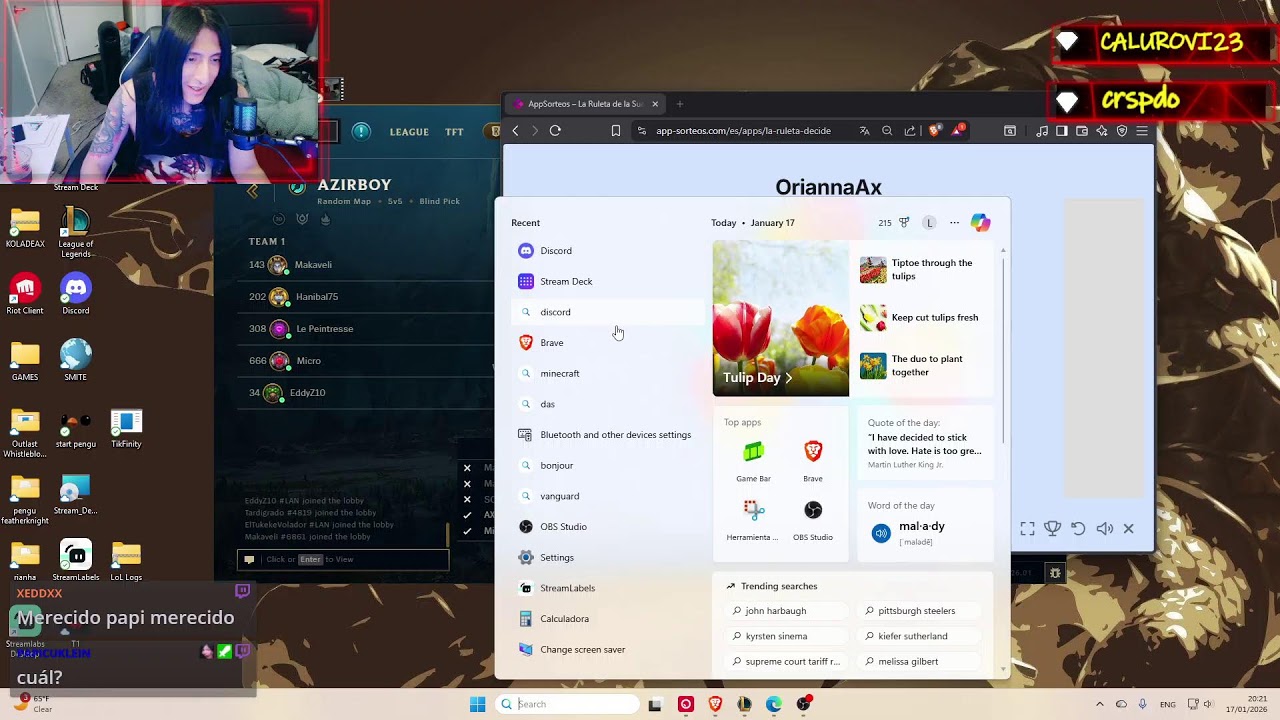Play the malady word pronunciation
The width and height of the screenshot is (1280, 720).
881,533
